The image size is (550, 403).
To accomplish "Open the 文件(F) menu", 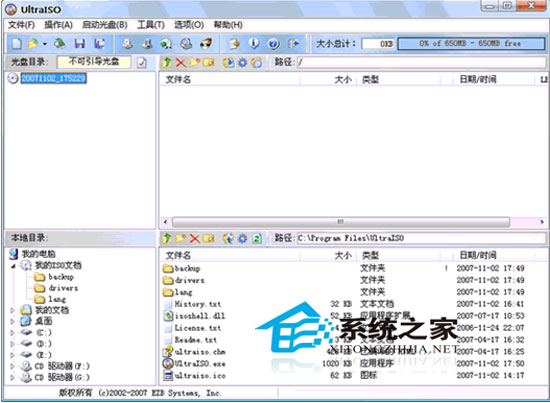I will click(21, 25).
